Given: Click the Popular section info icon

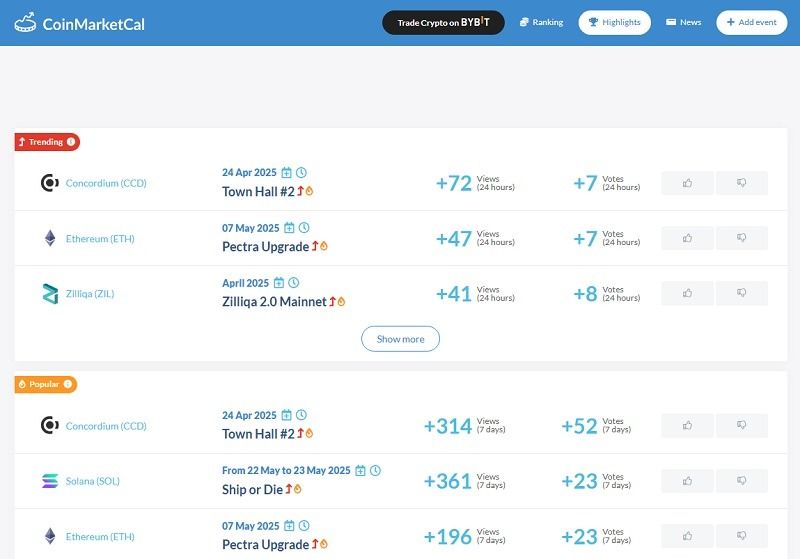Looking at the screenshot, I should 67,384.
